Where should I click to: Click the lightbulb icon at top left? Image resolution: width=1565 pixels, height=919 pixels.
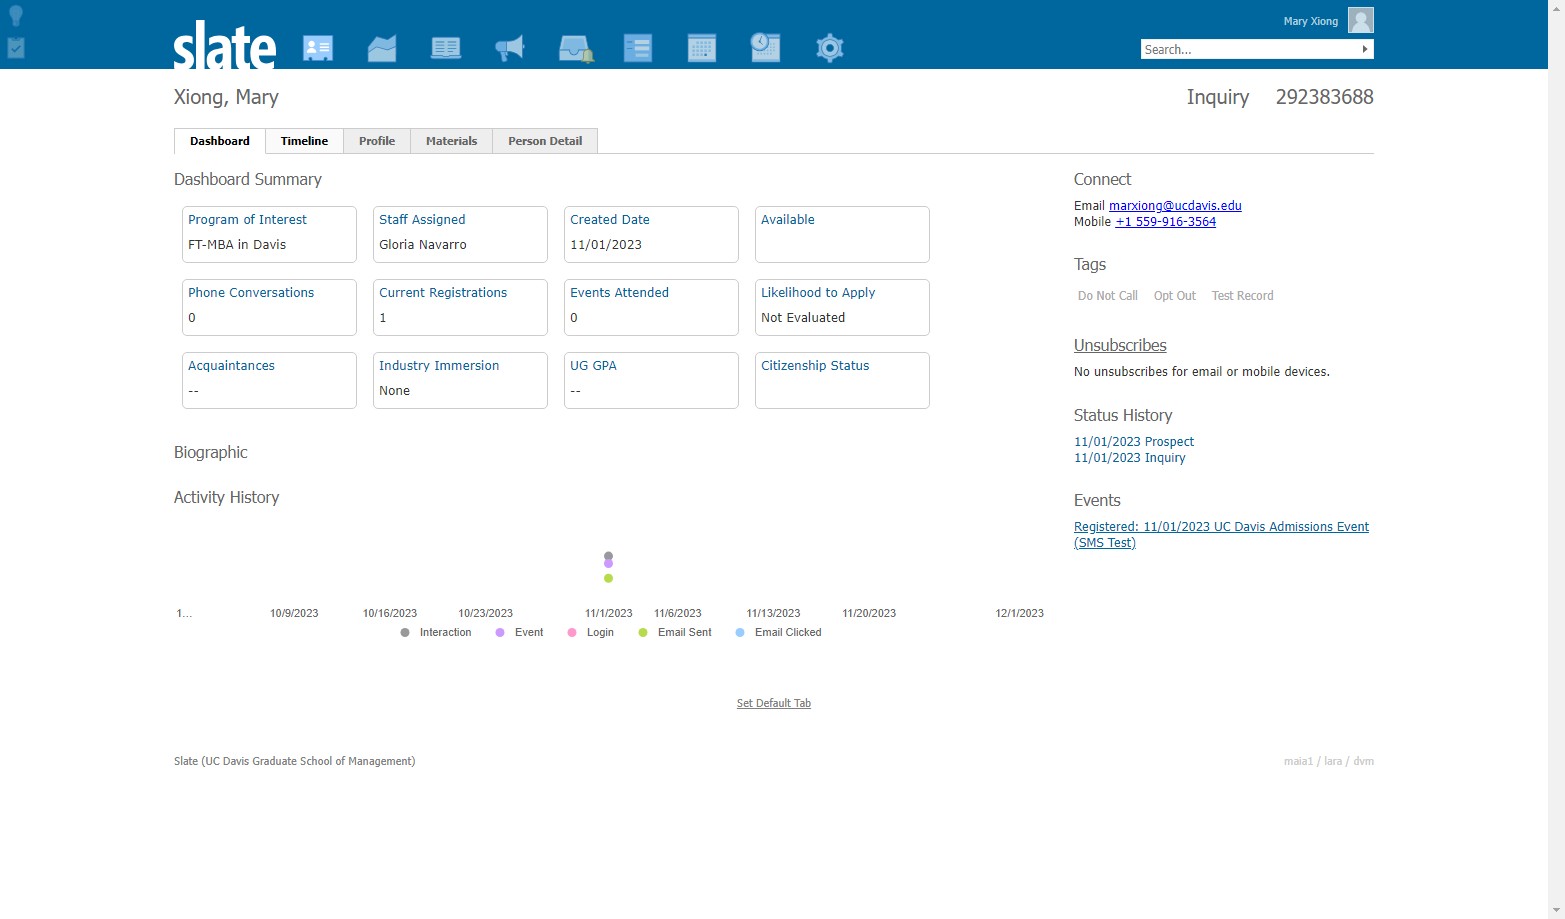point(16,15)
